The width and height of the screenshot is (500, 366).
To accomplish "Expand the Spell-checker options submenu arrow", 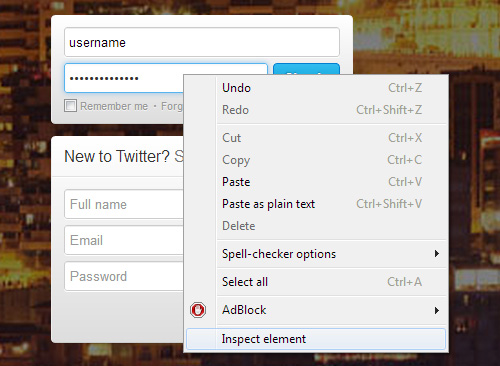I will tap(437, 254).
